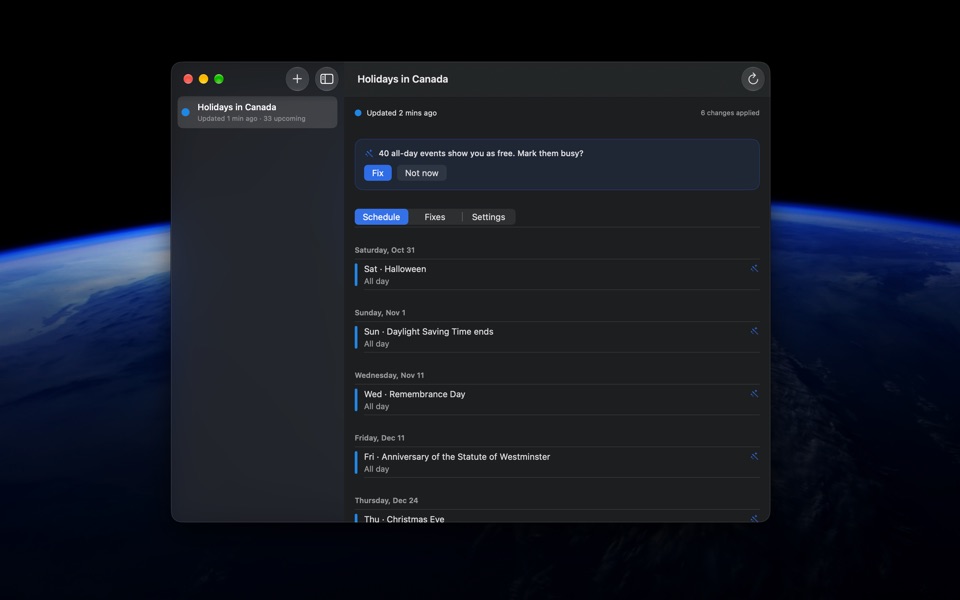960x600 pixels.
Task: Click the Sunday, Nov 1 date header
Action: point(380,312)
